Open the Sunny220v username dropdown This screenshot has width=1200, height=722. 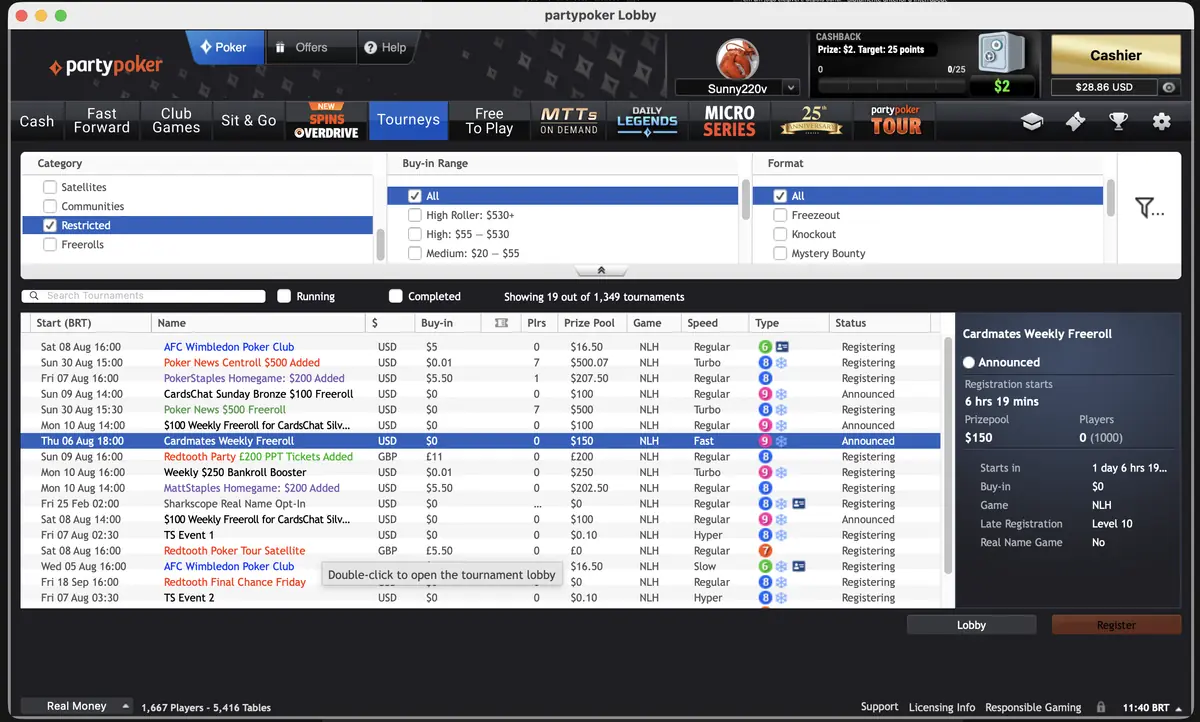click(x=792, y=88)
